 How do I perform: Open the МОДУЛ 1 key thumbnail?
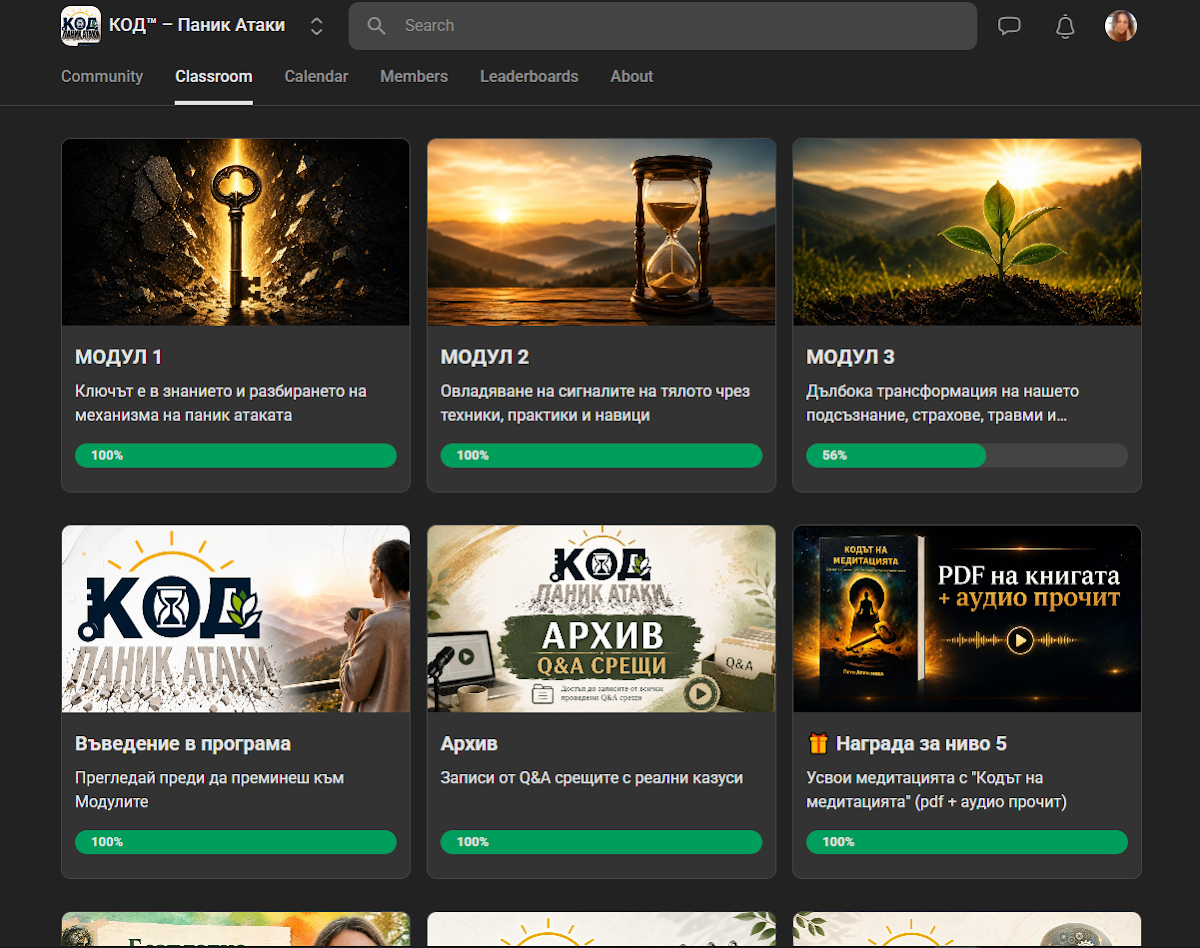click(x=236, y=232)
